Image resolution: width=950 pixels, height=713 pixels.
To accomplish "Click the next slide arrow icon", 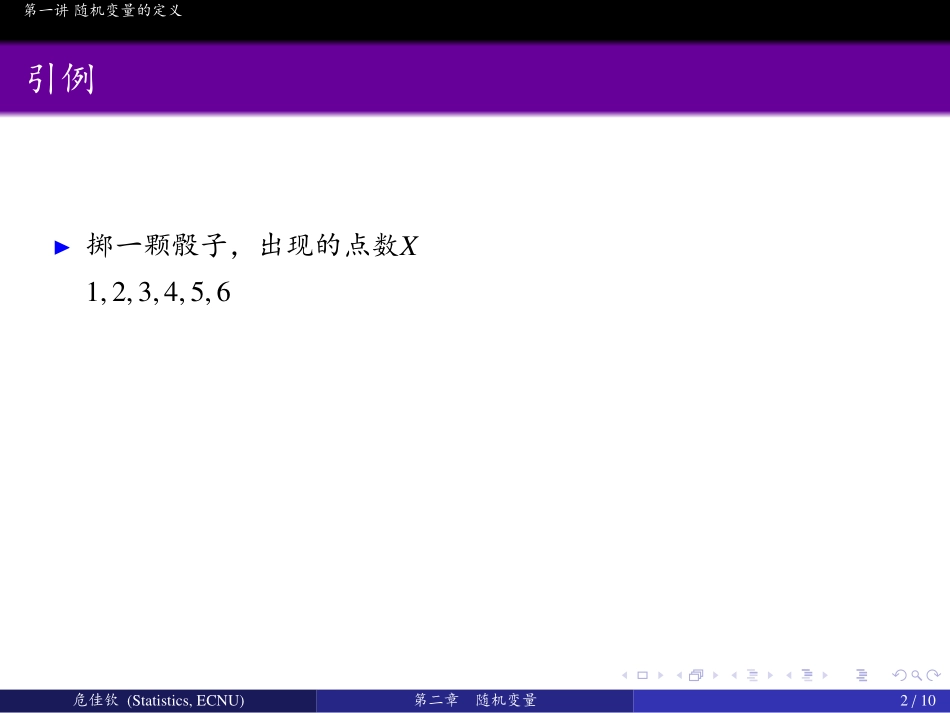I will (x=659, y=675).
